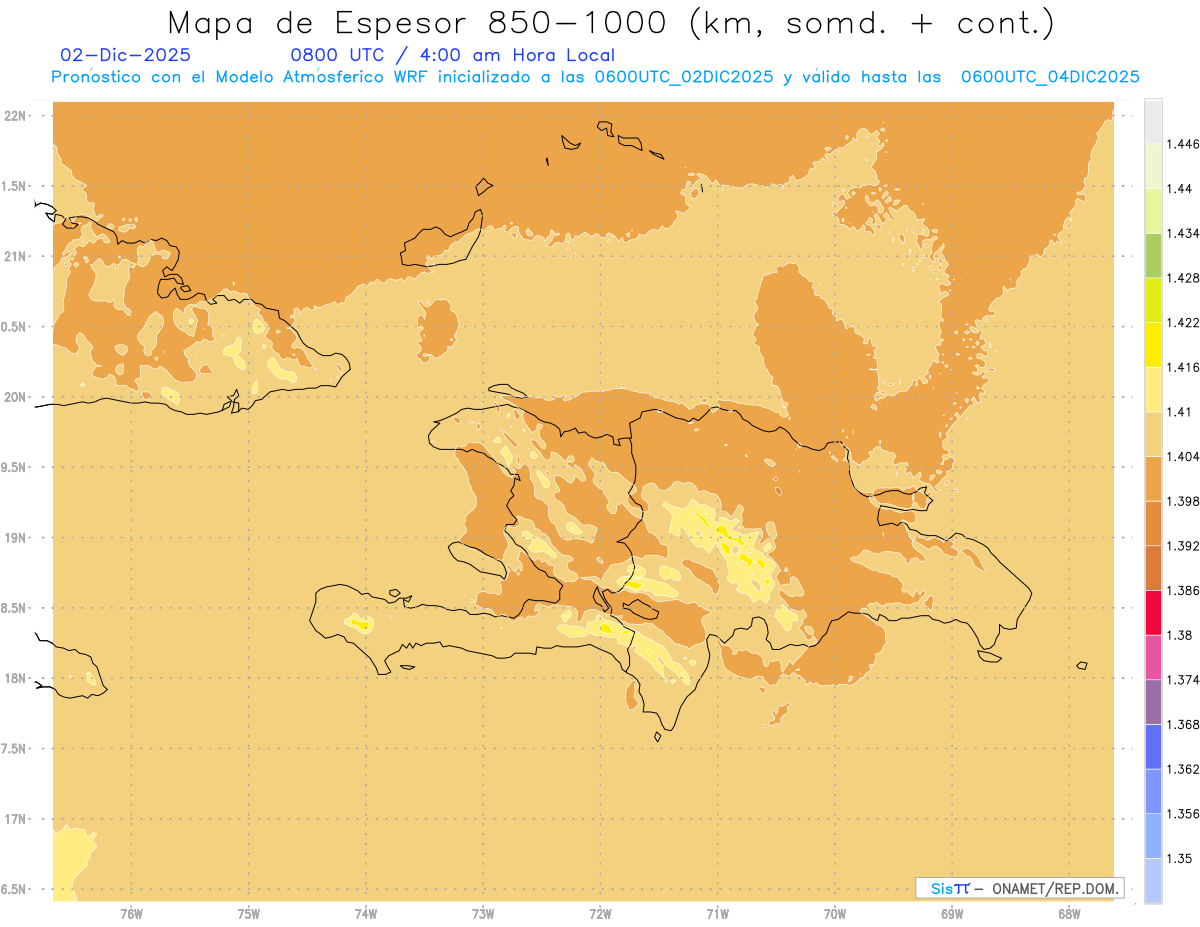
Task: Click the legend value 1.446
Action: pyautogui.click(x=1183, y=144)
